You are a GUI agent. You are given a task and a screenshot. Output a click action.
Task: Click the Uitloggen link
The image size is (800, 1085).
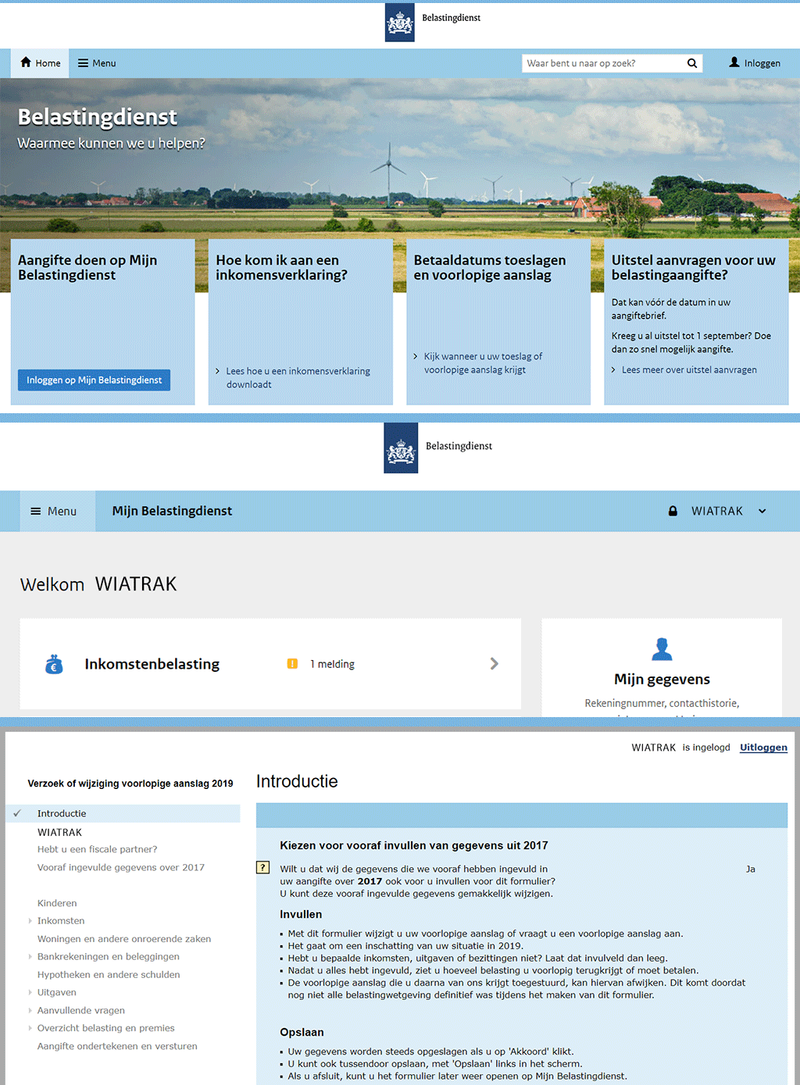click(763, 747)
